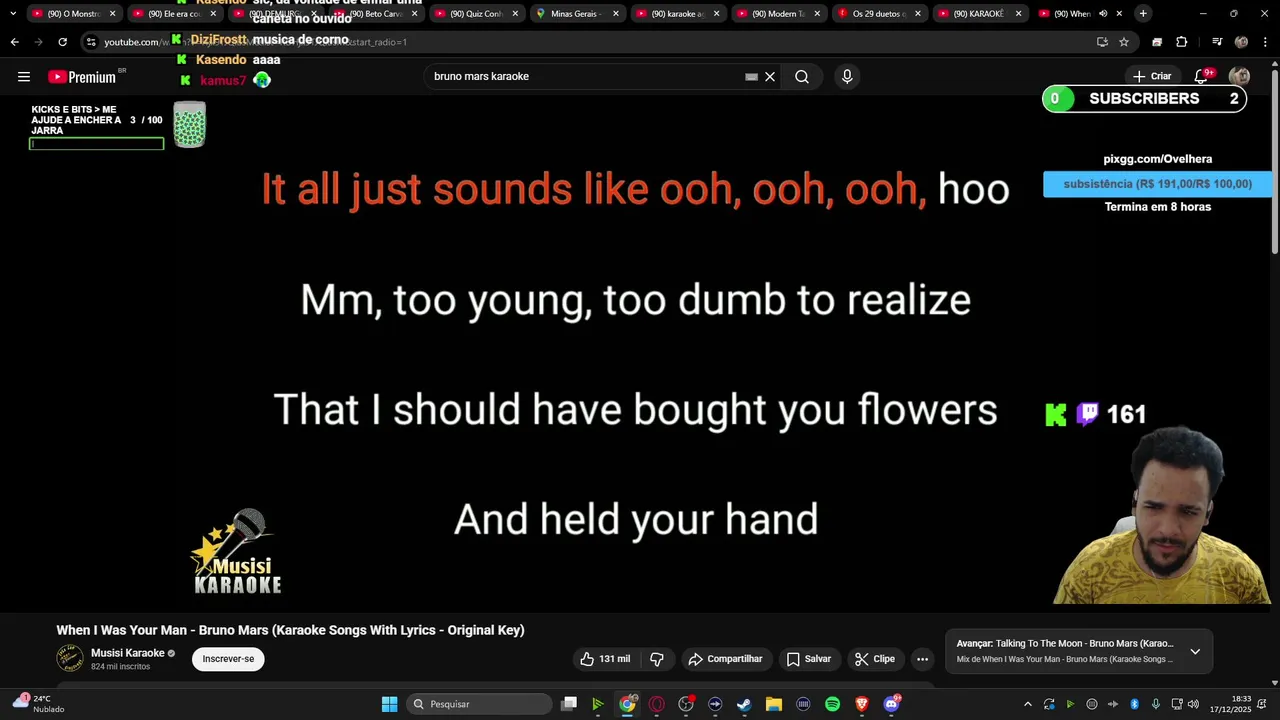Clear the search box with the X
This screenshot has height=720, width=1280.
tap(770, 77)
